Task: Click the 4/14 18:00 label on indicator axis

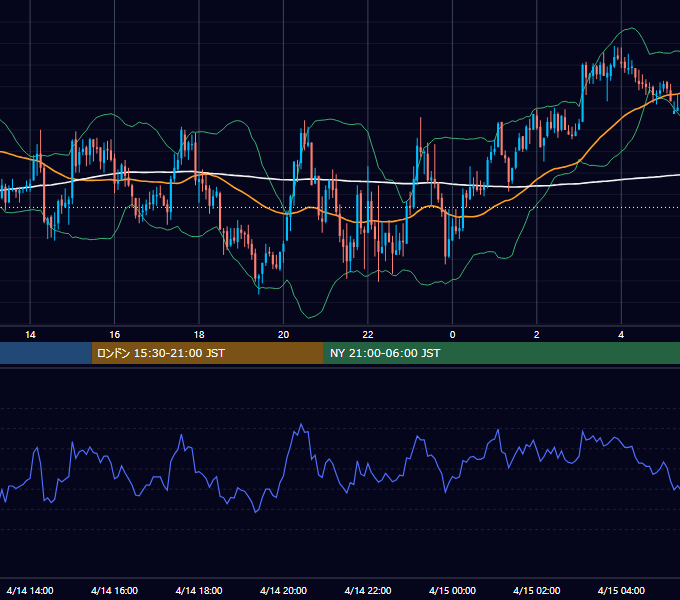Action: [199, 590]
